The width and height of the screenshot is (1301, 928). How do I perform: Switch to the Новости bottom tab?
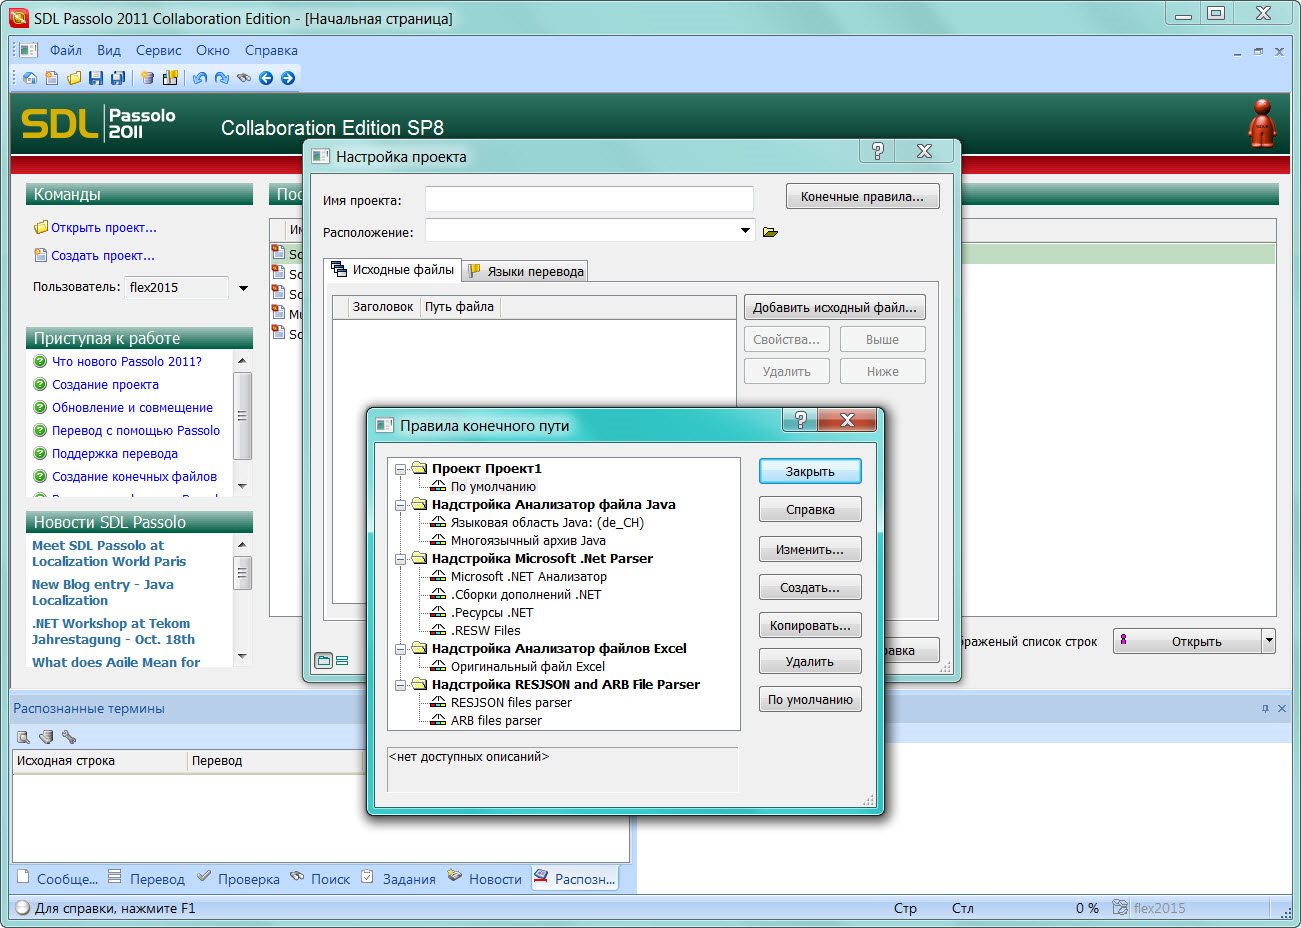point(484,878)
